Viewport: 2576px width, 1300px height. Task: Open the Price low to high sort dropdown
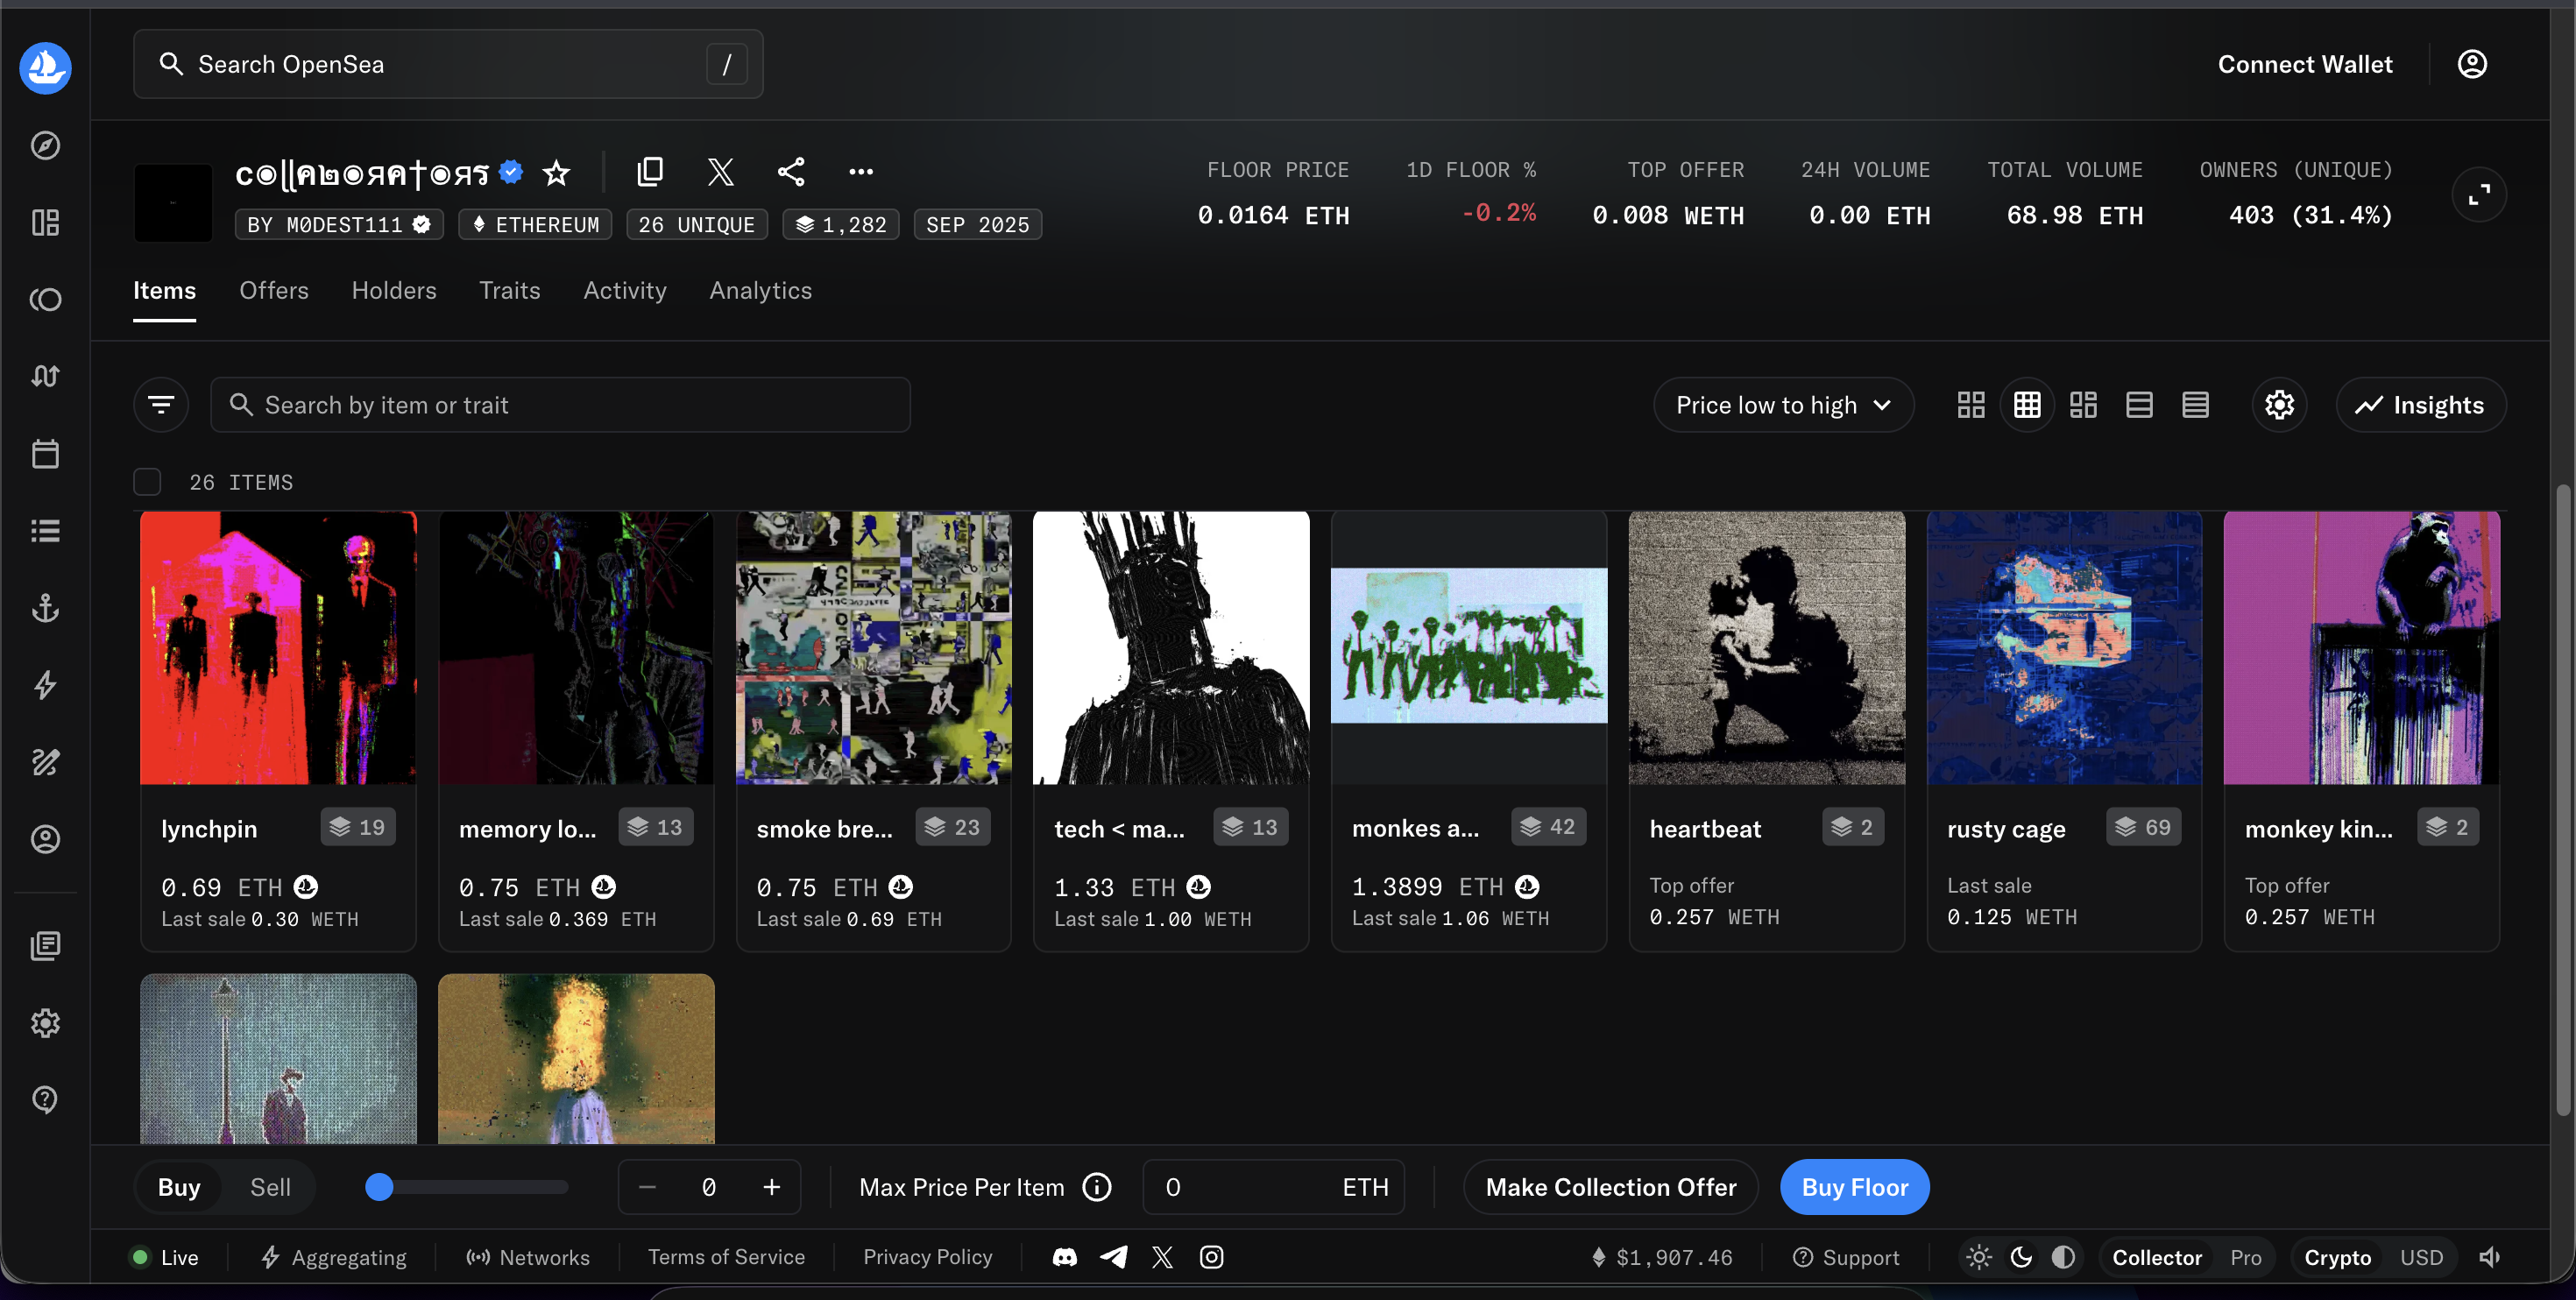tap(1784, 405)
